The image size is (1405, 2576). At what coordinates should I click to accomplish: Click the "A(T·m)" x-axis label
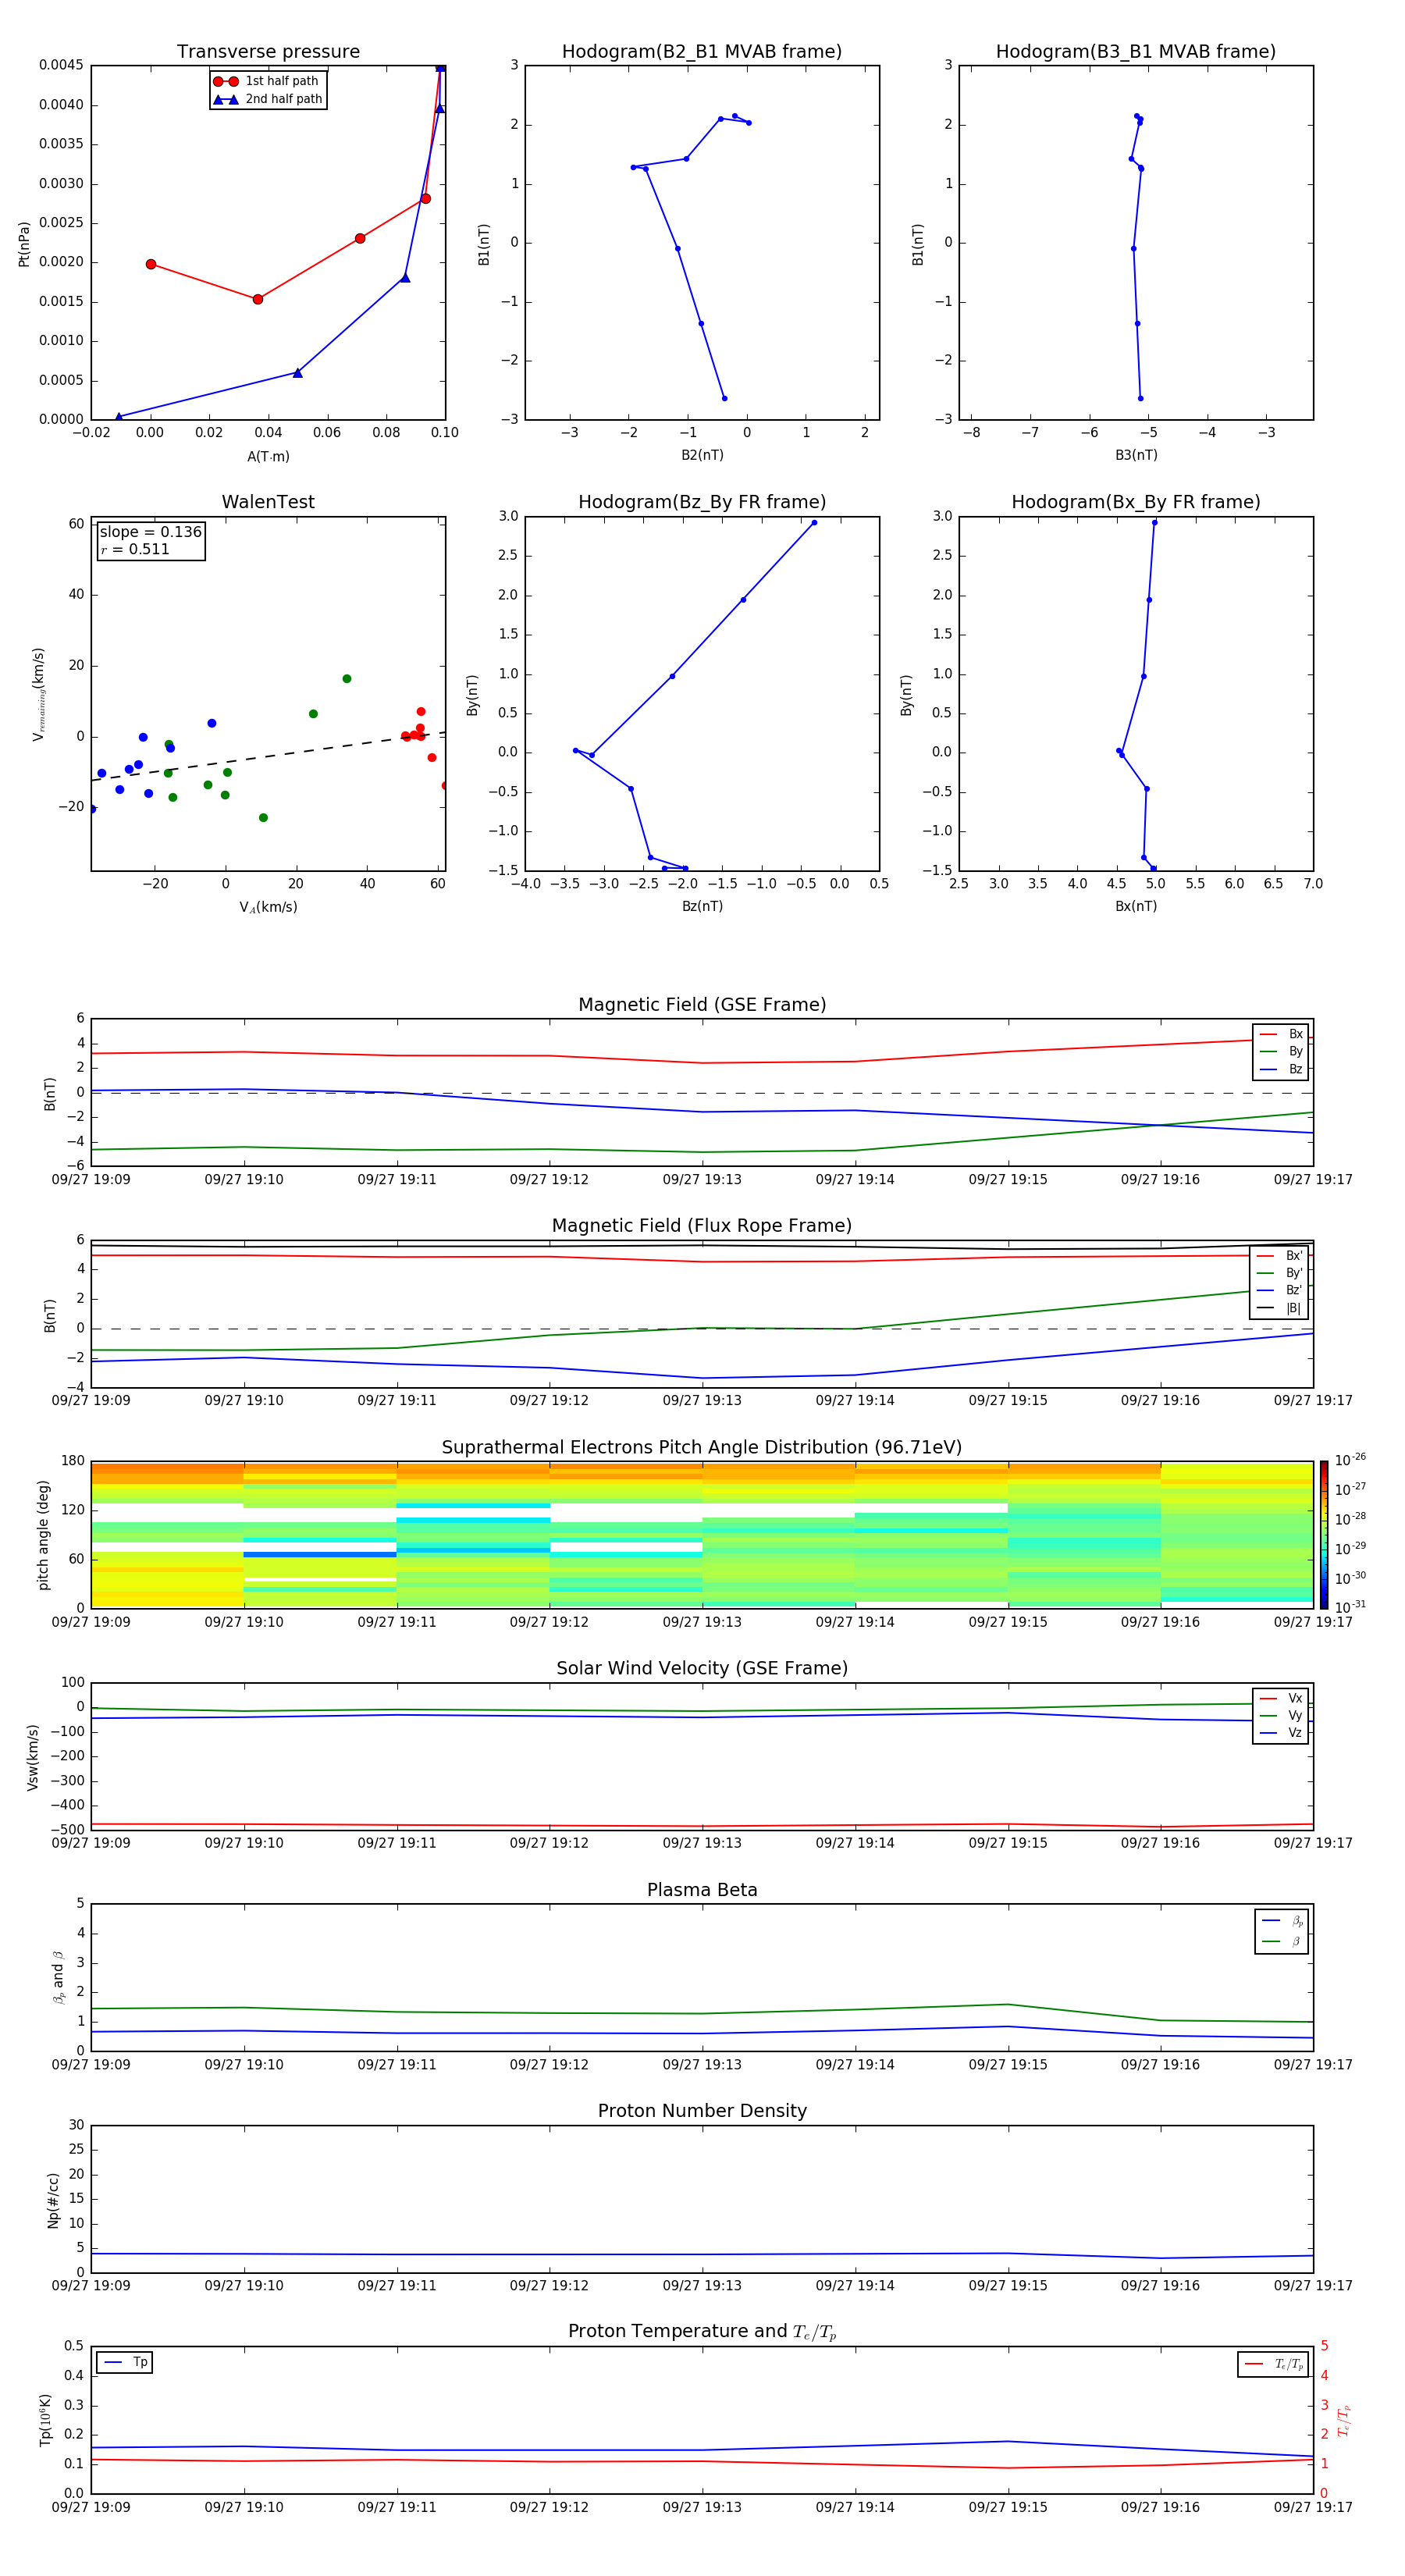pyautogui.click(x=268, y=457)
